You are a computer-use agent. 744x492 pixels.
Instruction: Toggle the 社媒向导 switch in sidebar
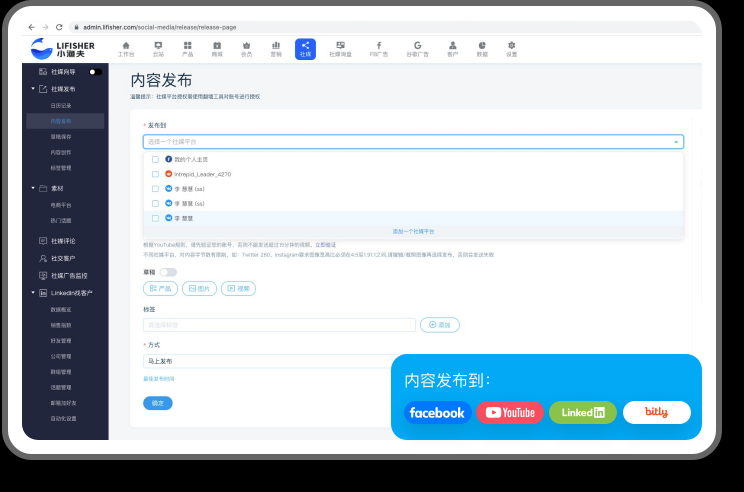coord(95,72)
